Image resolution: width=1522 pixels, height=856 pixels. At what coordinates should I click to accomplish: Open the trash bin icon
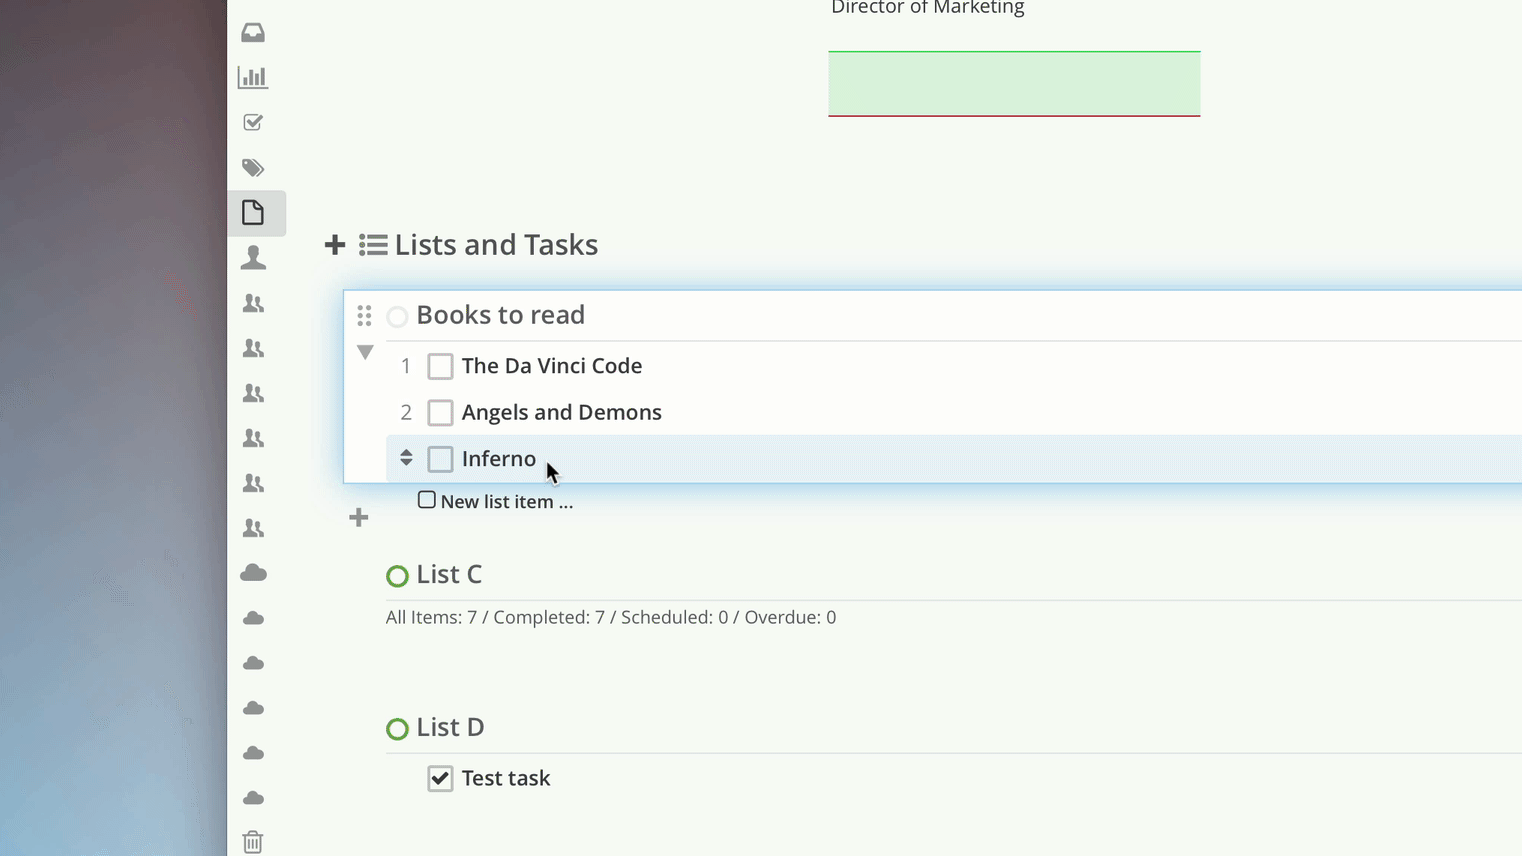pyautogui.click(x=253, y=842)
